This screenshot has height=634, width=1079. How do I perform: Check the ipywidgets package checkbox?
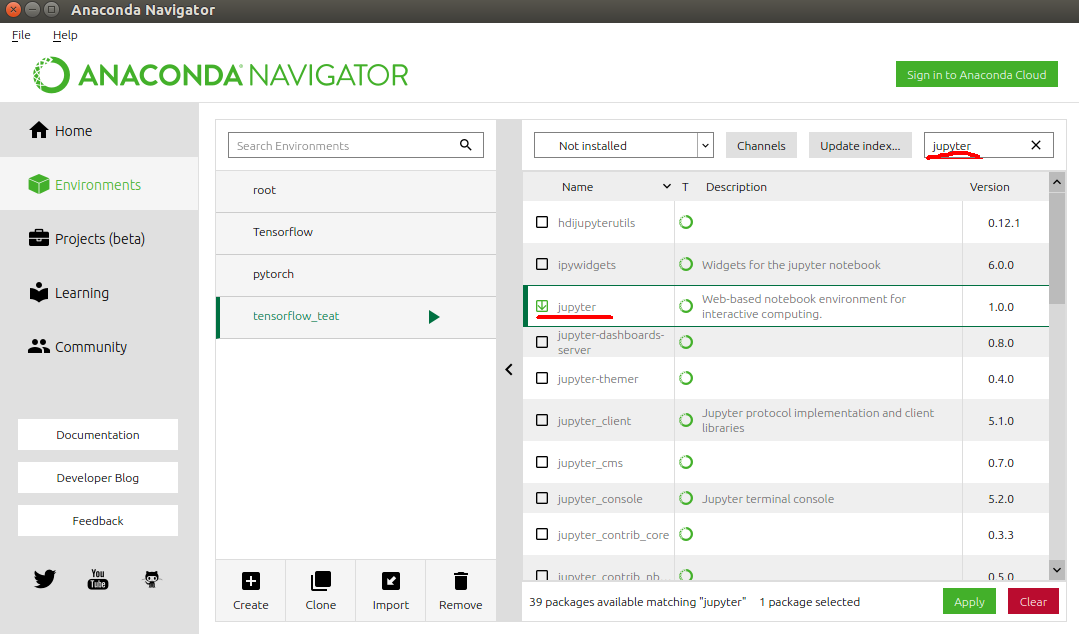click(542, 264)
